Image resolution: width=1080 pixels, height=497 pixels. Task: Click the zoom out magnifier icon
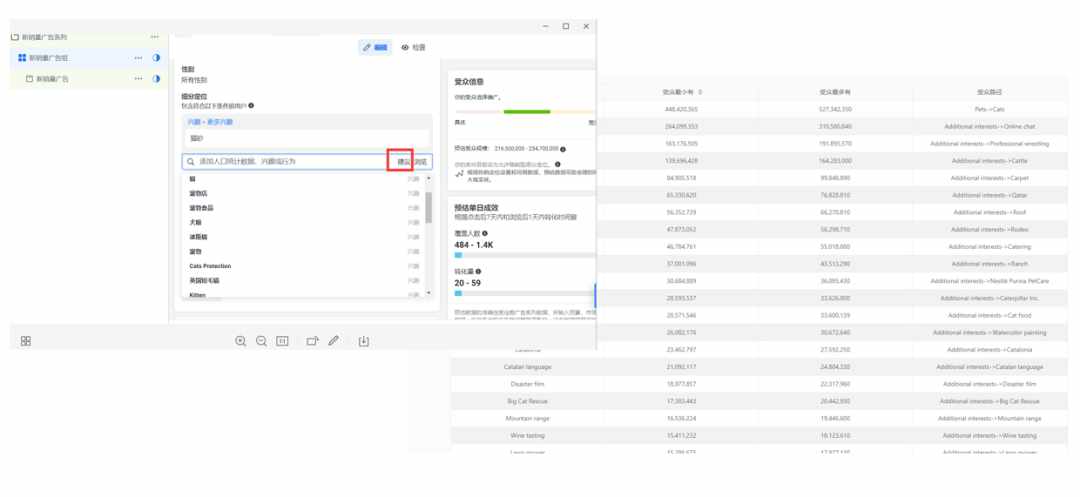coord(261,341)
